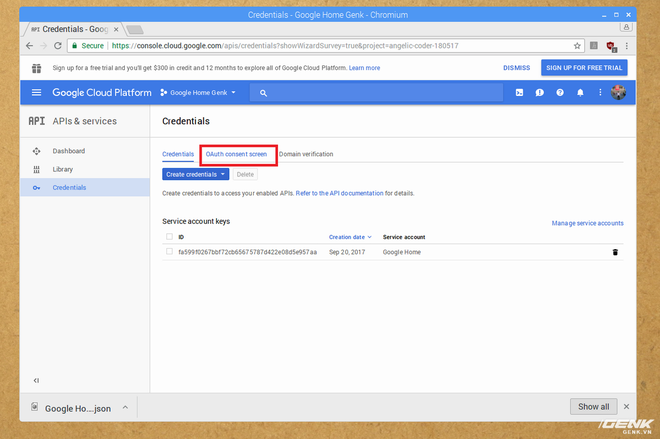The image size is (660, 439).
Task: Click the red shield extension icon
Action: (611, 46)
